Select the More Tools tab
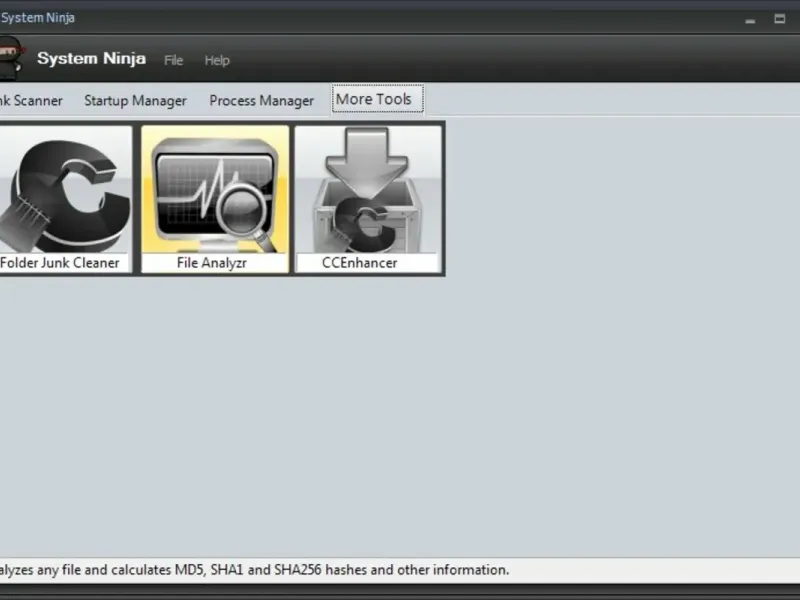This screenshot has height=600, width=800. tap(378, 99)
